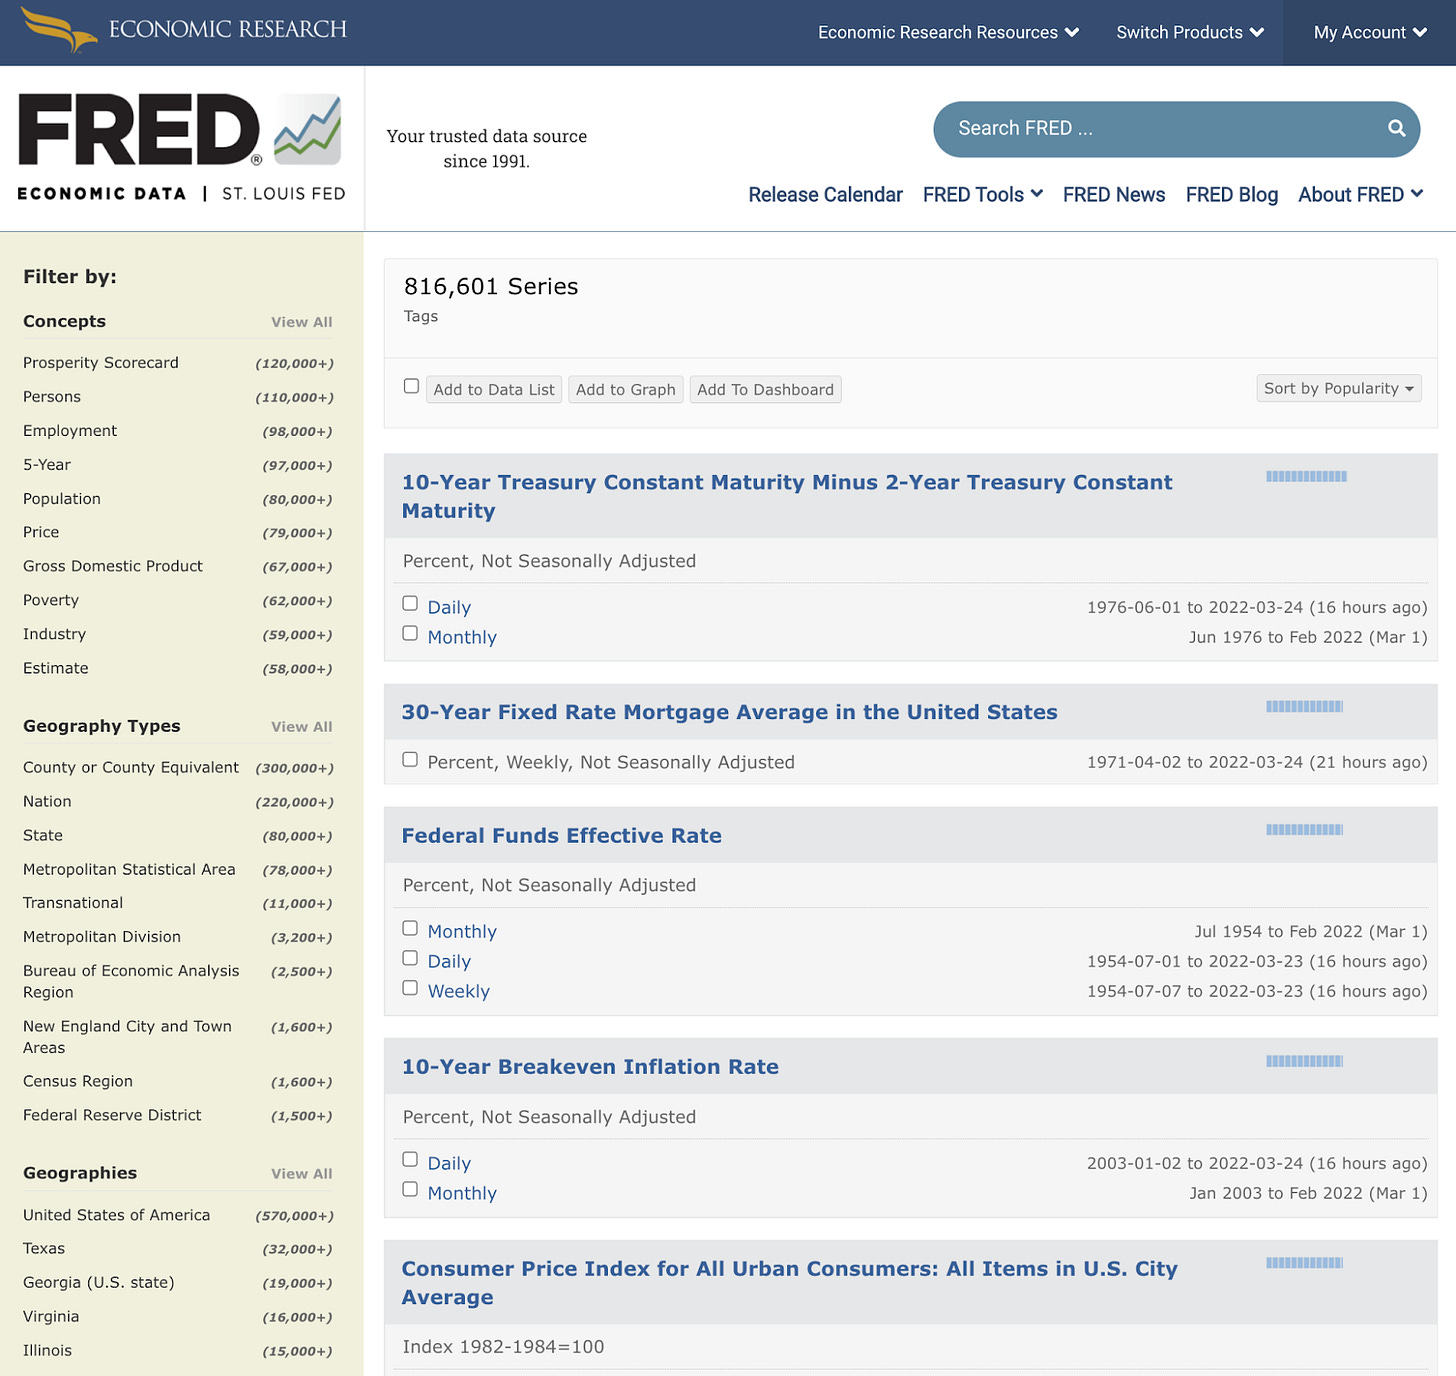
Task: Filter by Texas geography
Action: pos(44,1248)
